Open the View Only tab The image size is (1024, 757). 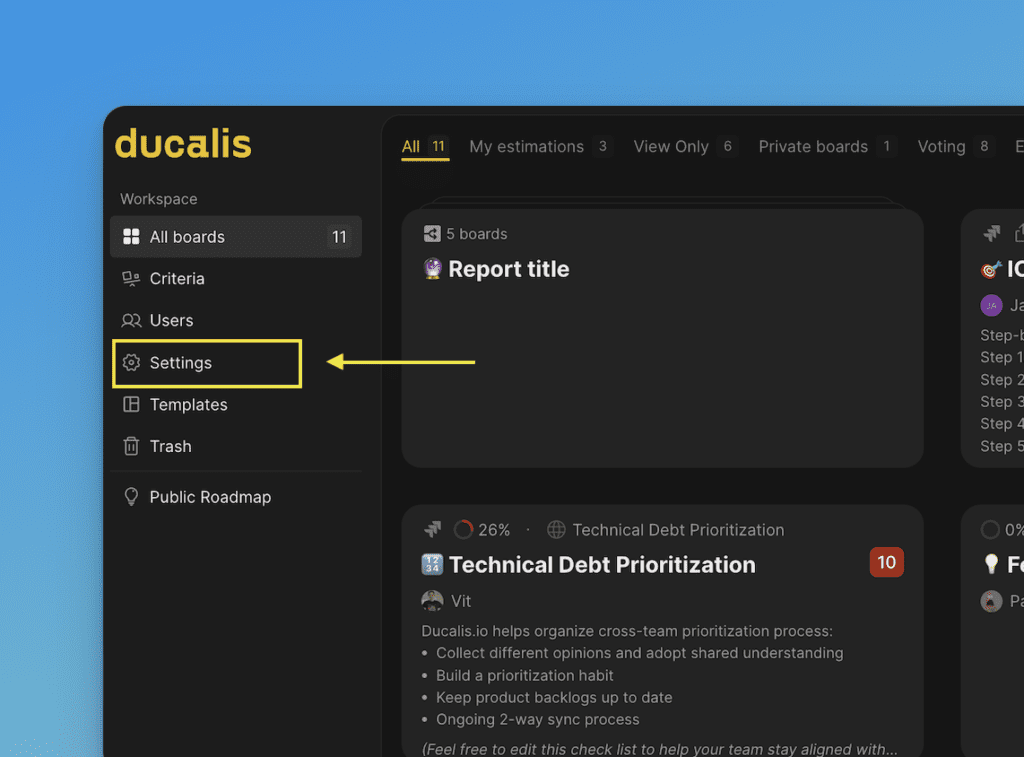point(670,147)
